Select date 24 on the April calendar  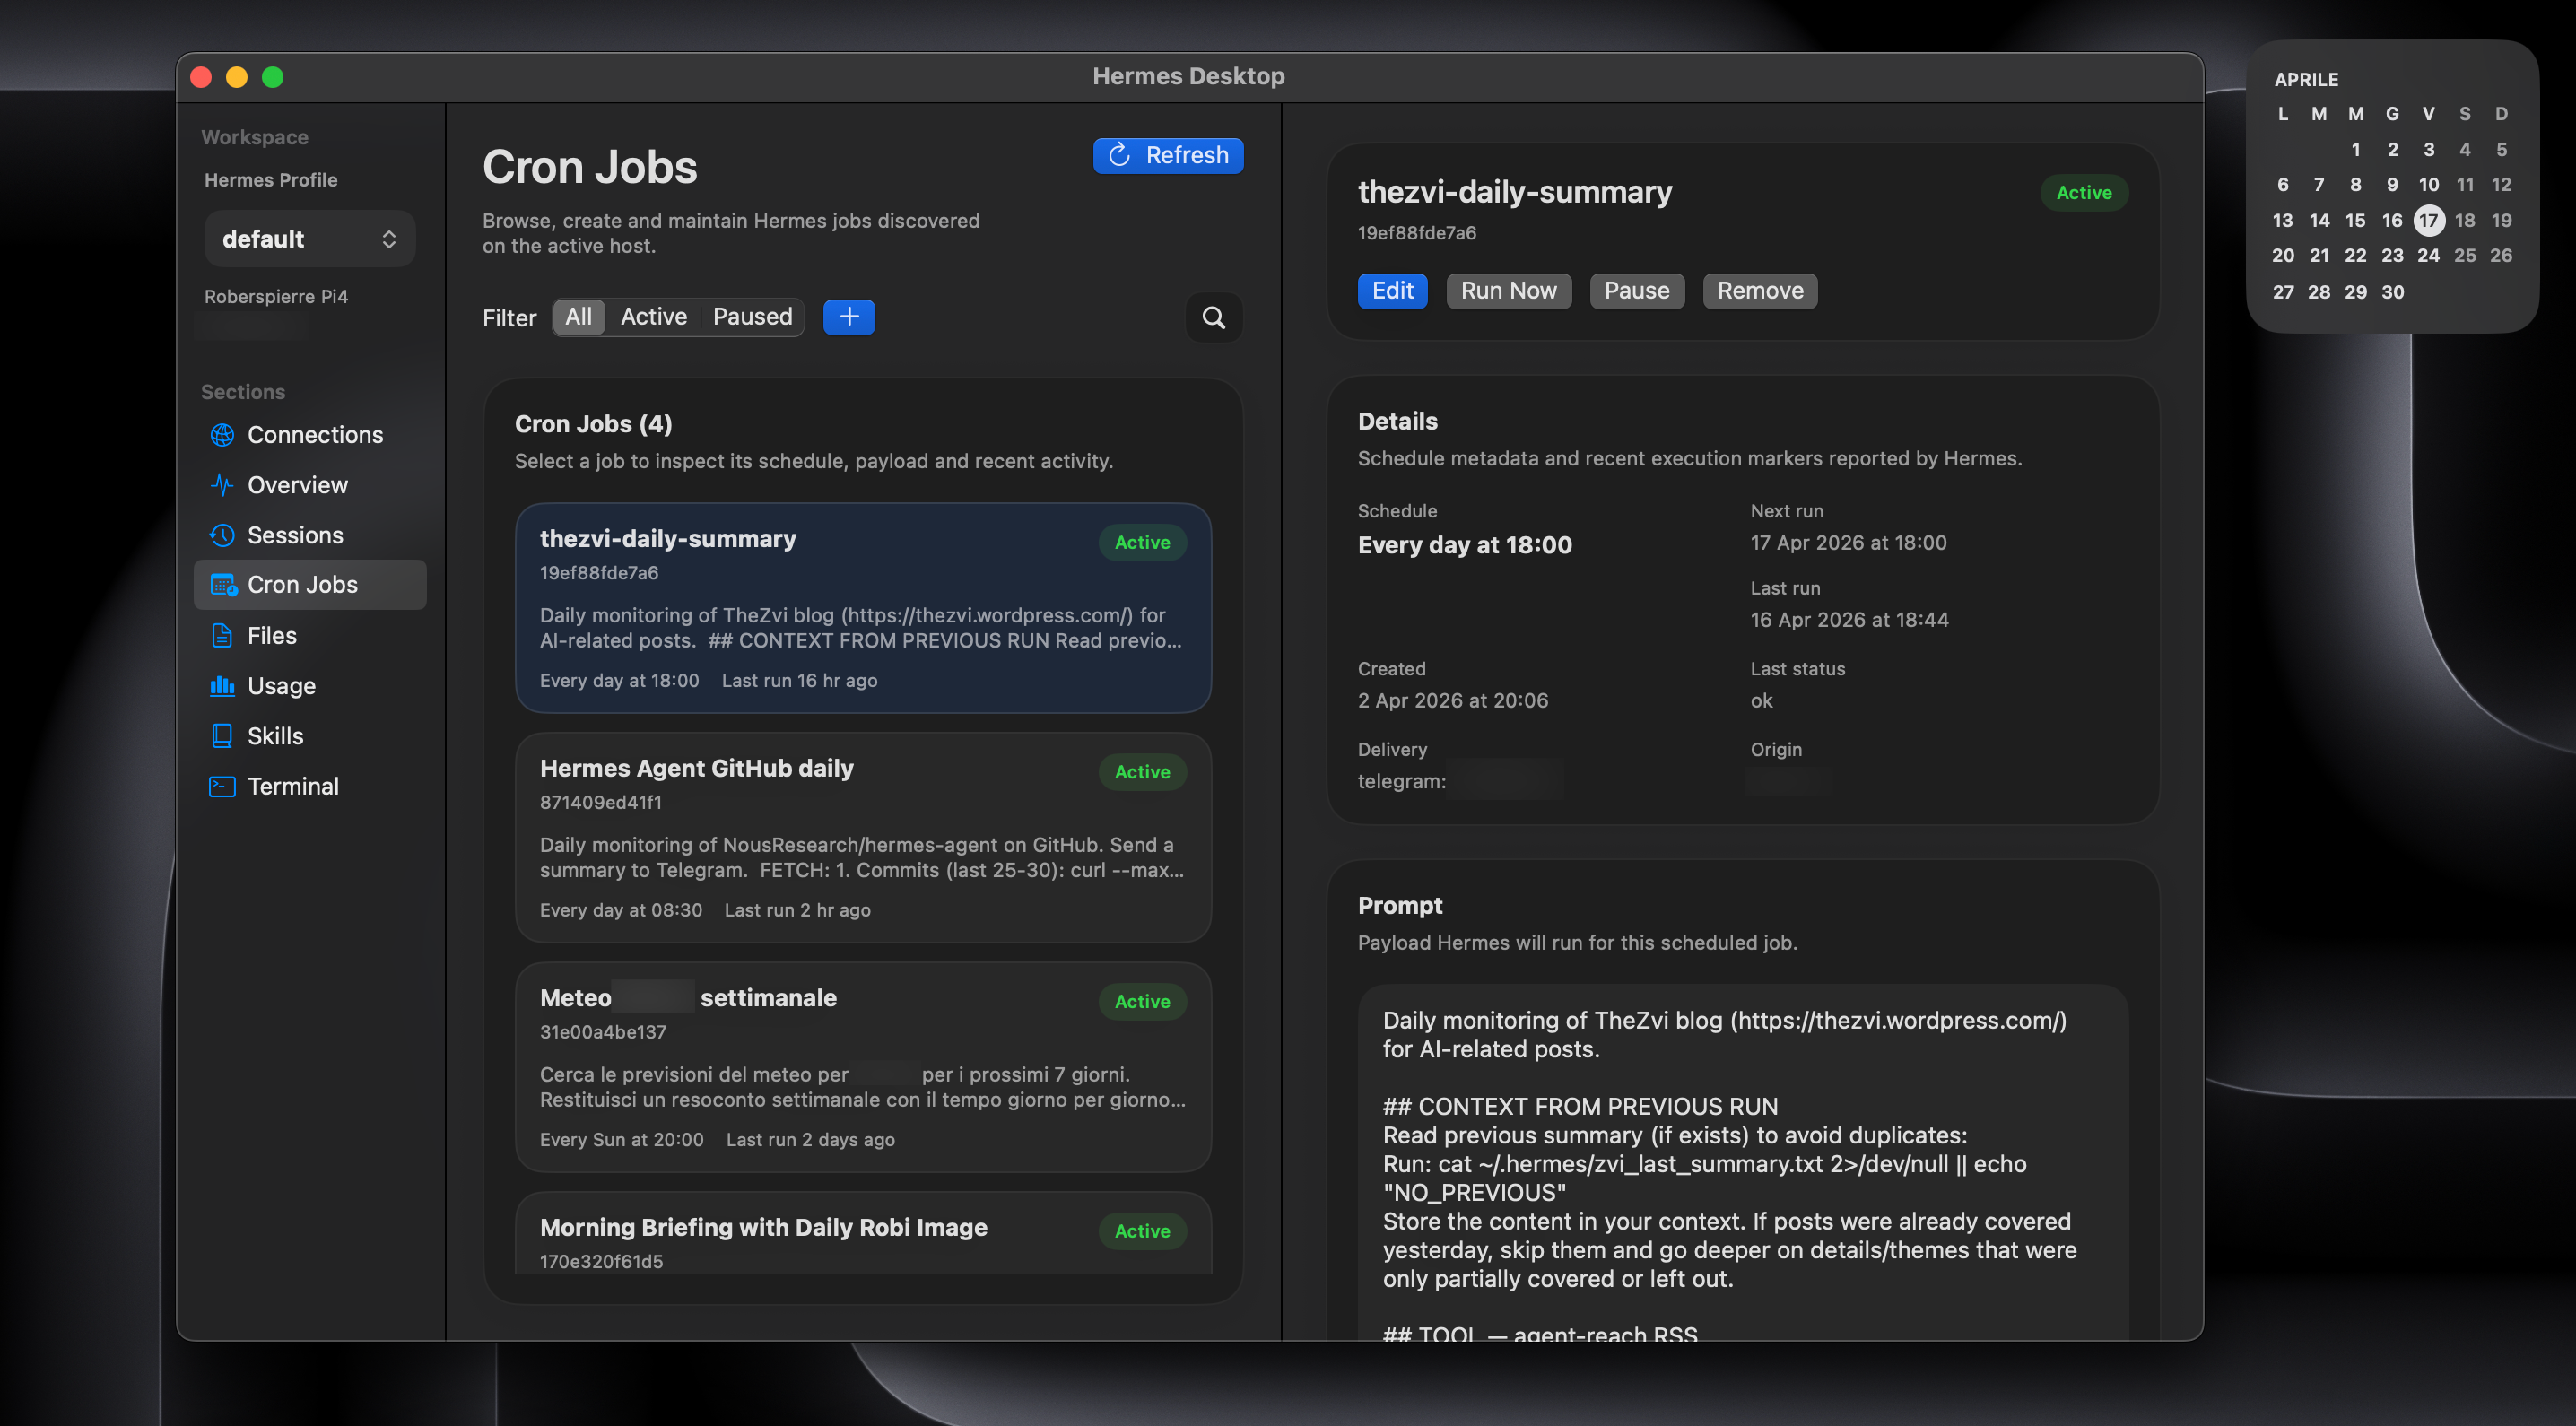2429,255
